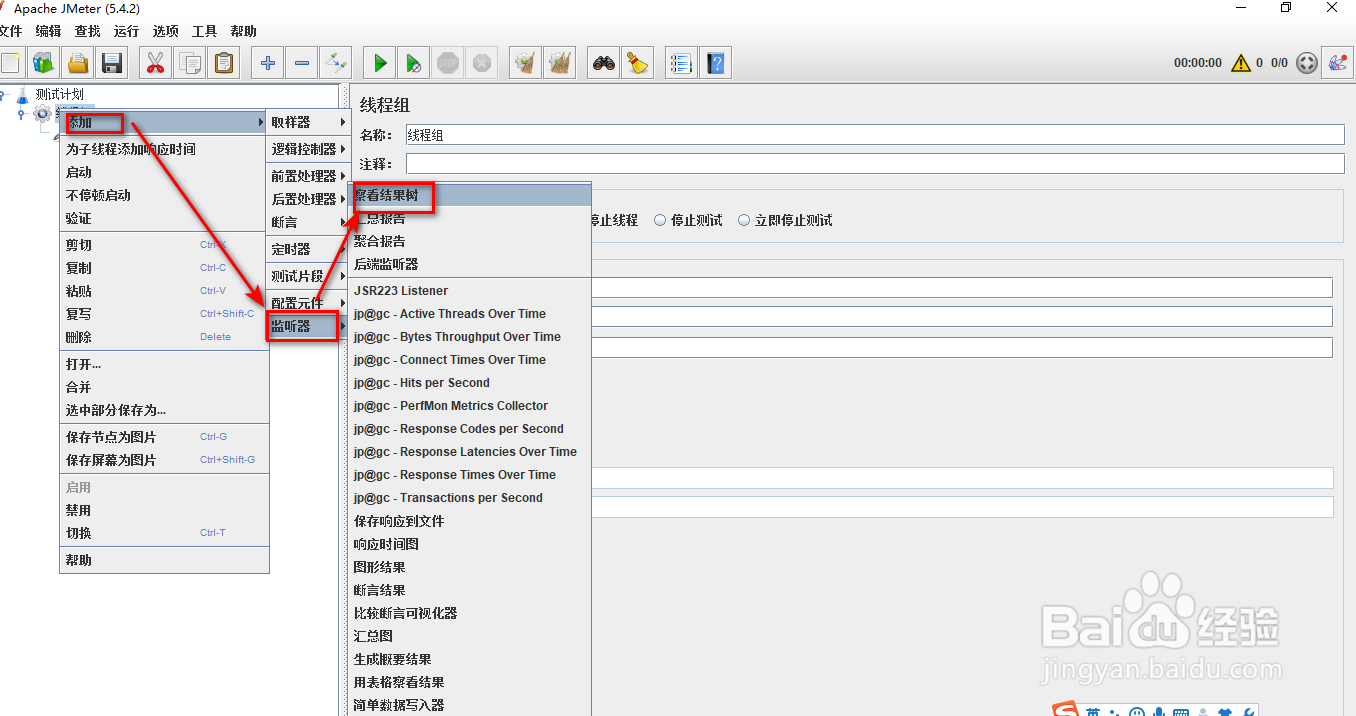Open Help book question mark icon

coord(715,63)
